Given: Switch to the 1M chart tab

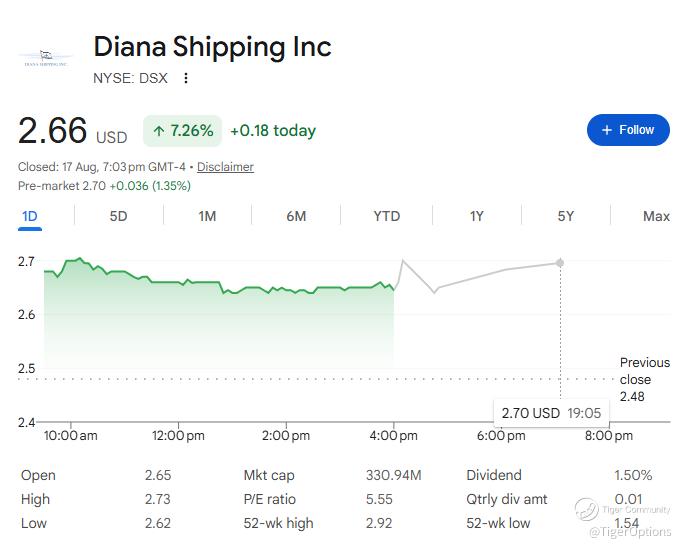Looking at the screenshot, I should pyautogui.click(x=207, y=216).
